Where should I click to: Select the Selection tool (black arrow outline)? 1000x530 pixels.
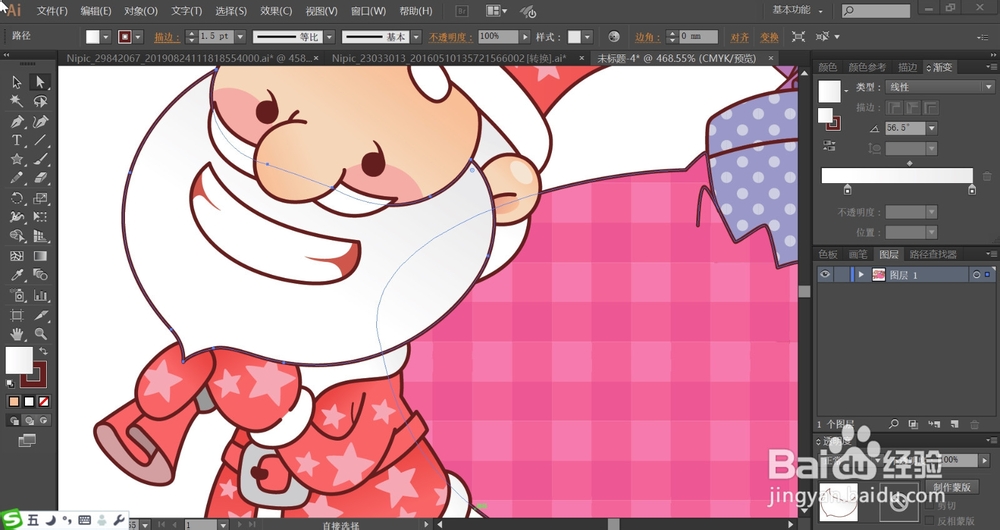(x=17, y=82)
